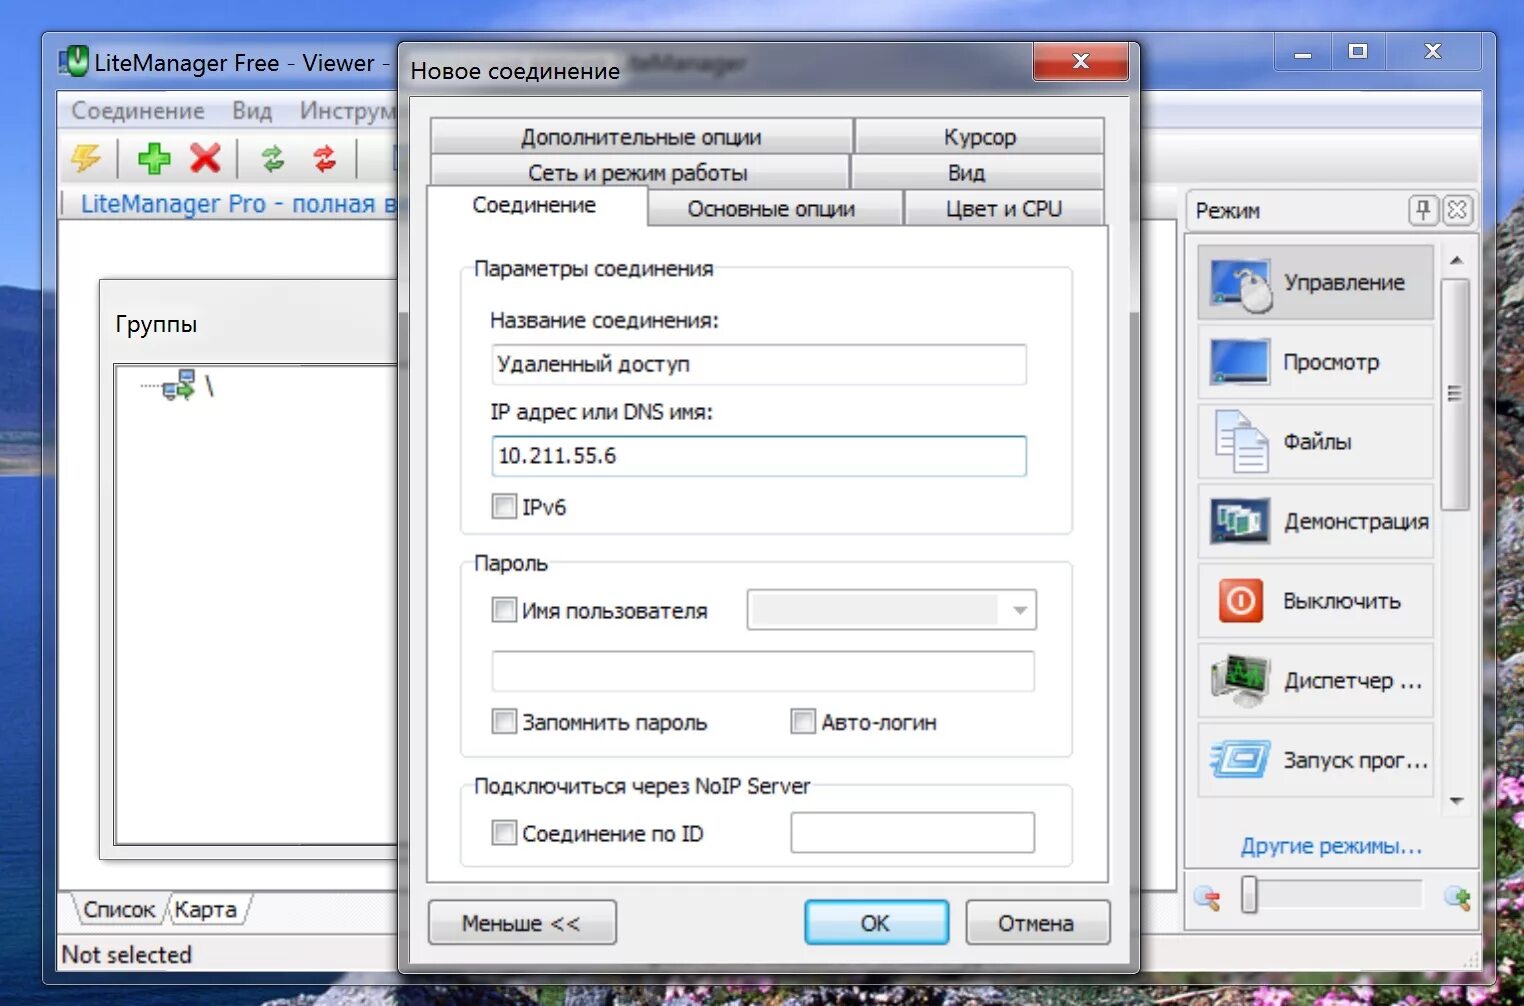The width and height of the screenshot is (1524, 1006).
Task: Switch to Карта tab at bottom
Action: (205, 910)
